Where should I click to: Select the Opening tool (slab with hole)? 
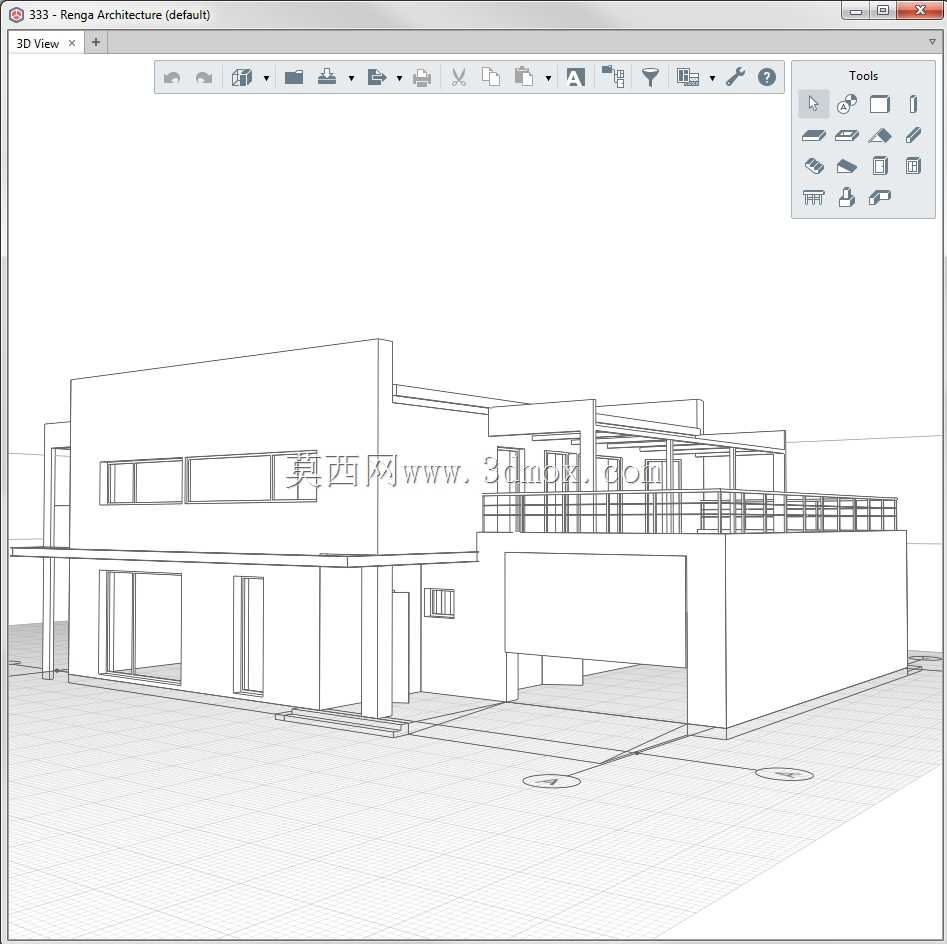847,136
